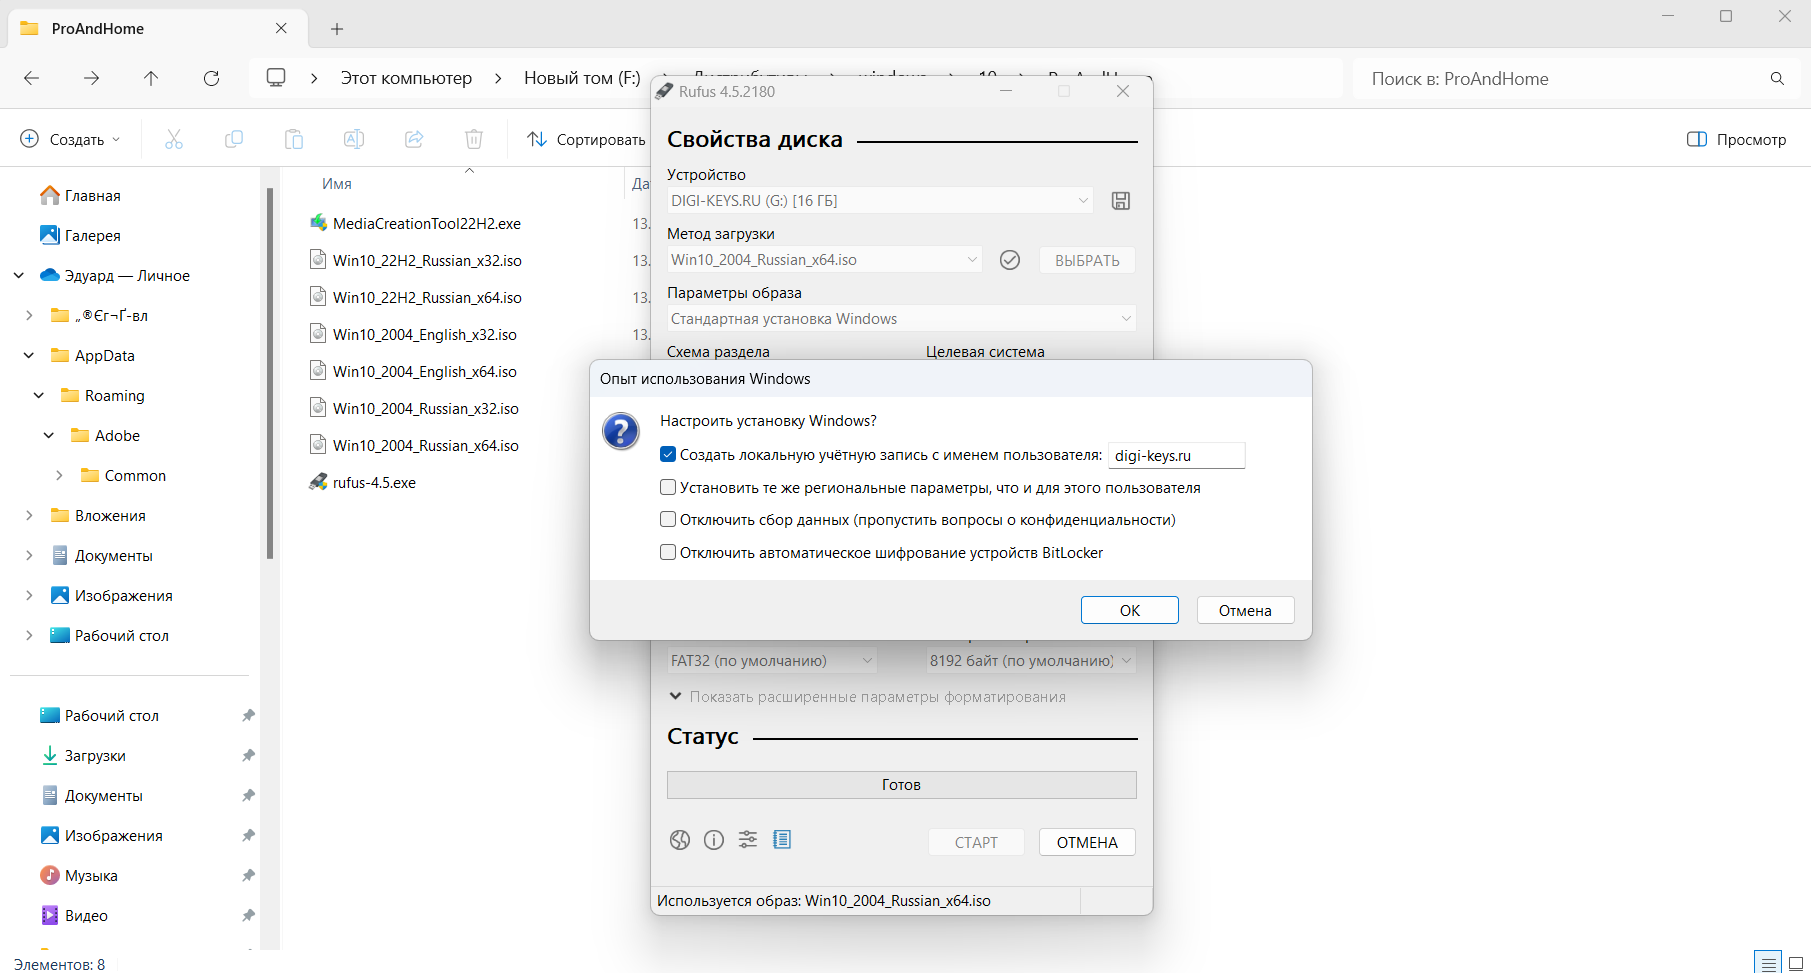Expand the Вложения folder in tree
The height and width of the screenshot is (973, 1811).
(29, 516)
